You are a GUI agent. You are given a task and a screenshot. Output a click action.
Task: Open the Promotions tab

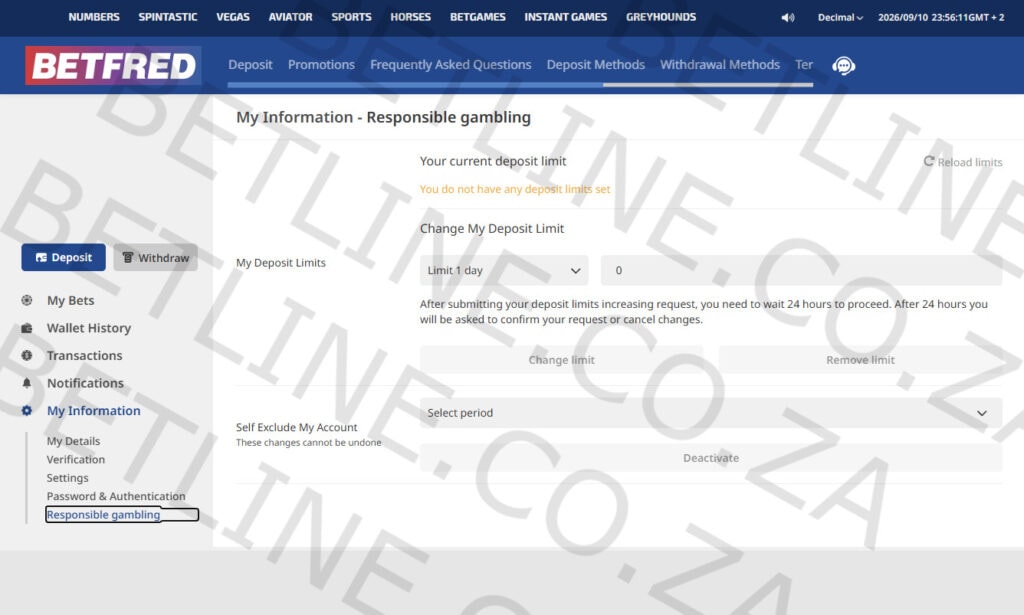tap(321, 65)
